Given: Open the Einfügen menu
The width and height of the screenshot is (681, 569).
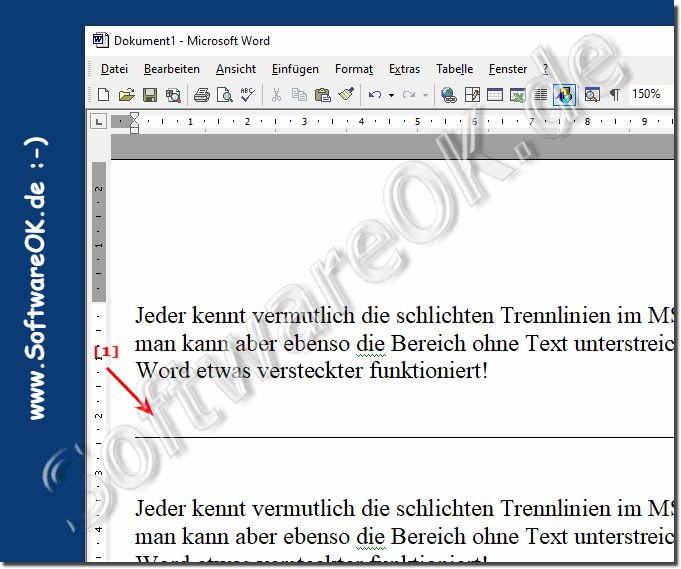Looking at the screenshot, I should [x=295, y=69].
